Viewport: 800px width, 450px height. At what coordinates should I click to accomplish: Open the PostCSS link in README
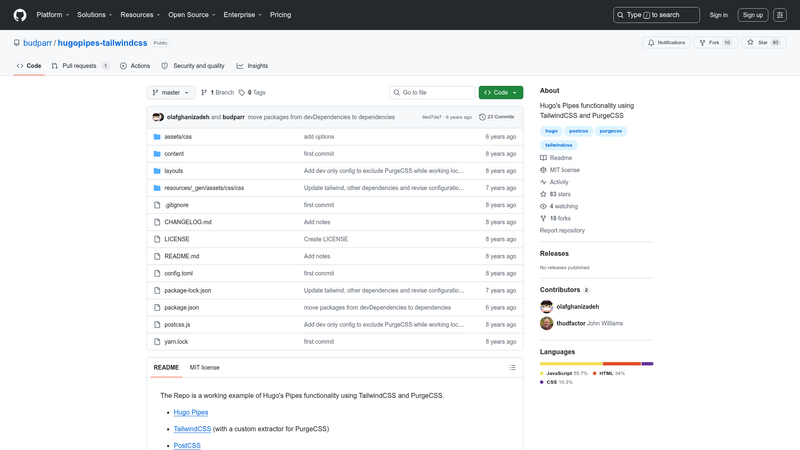tap(187, 445)
